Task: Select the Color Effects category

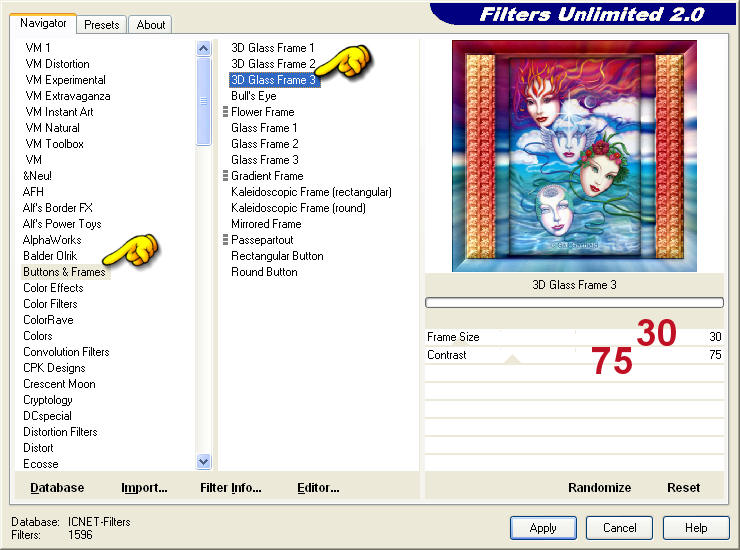Action: tap(53, 288)
